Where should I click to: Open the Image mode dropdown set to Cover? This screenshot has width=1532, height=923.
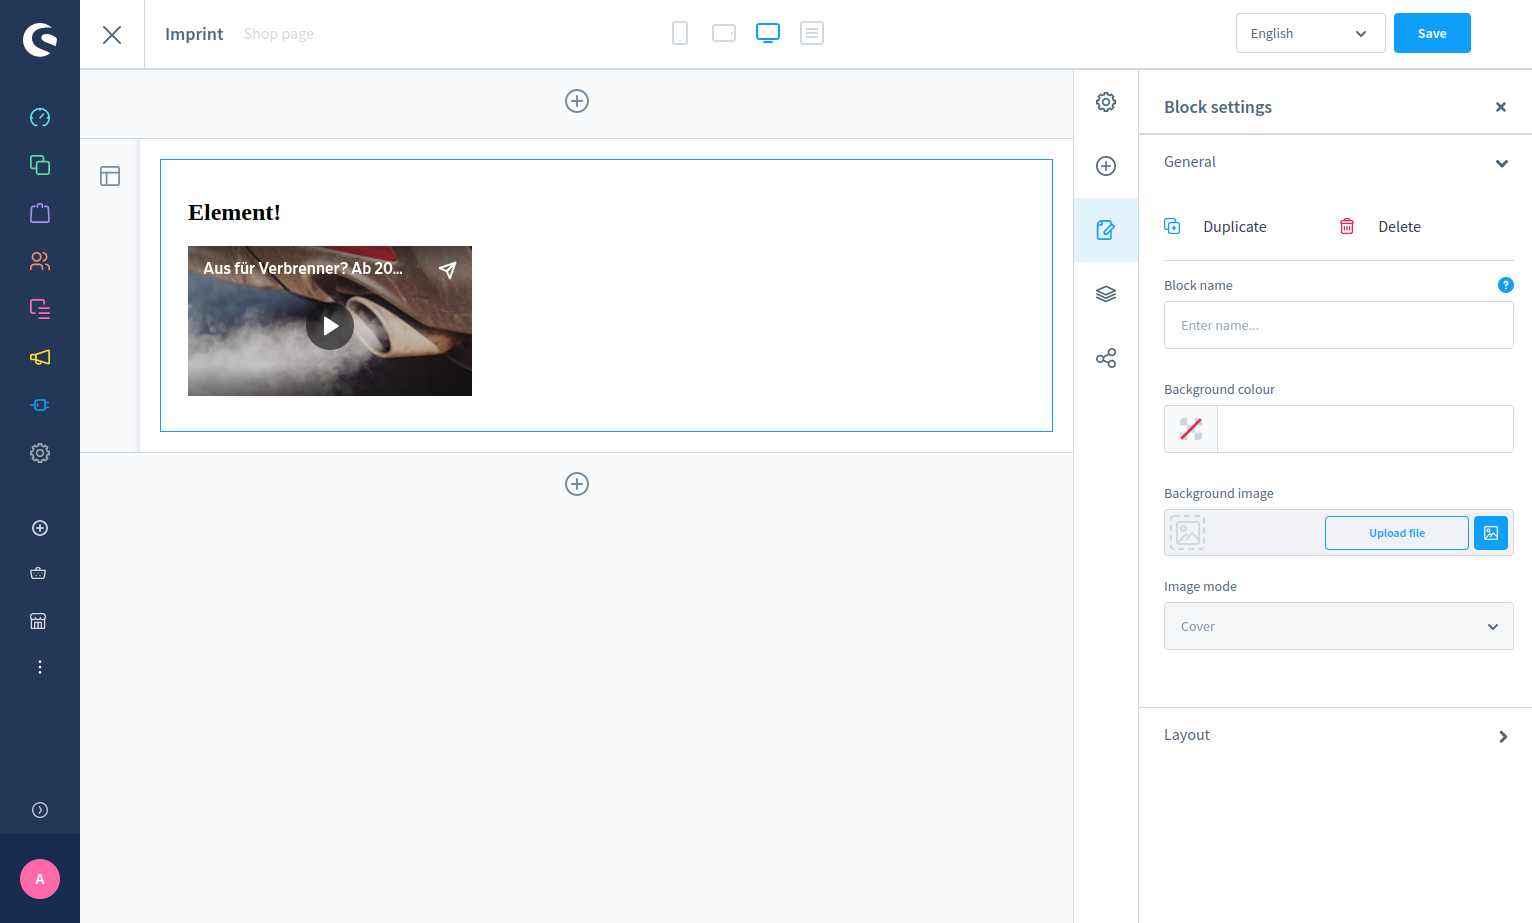click(1338, 626)
